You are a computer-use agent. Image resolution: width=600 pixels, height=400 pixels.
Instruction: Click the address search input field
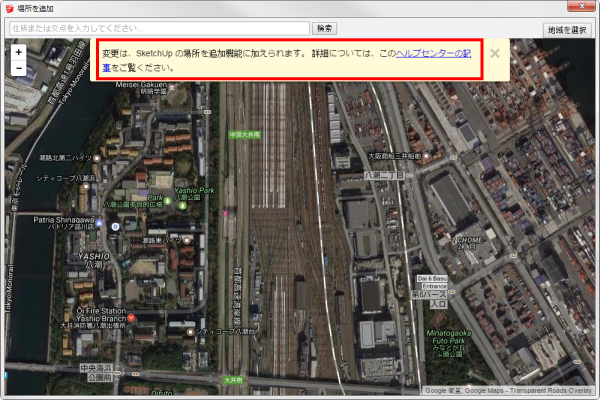click(159, 28)
